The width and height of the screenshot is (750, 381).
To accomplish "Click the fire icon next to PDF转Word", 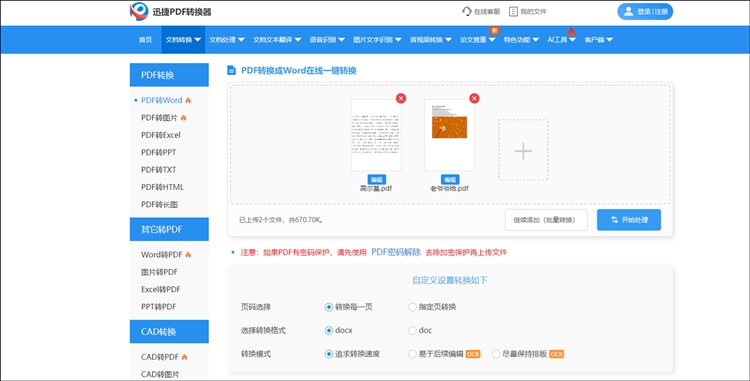I will 188,100.
